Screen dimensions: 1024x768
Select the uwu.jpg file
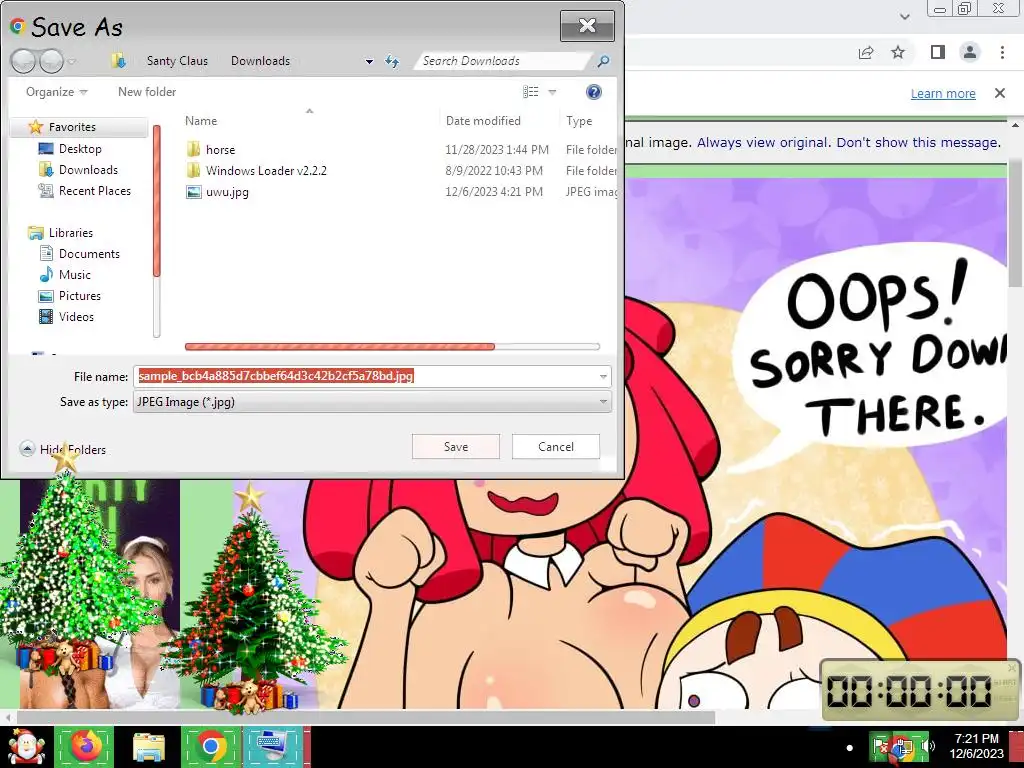coord(227,192)
